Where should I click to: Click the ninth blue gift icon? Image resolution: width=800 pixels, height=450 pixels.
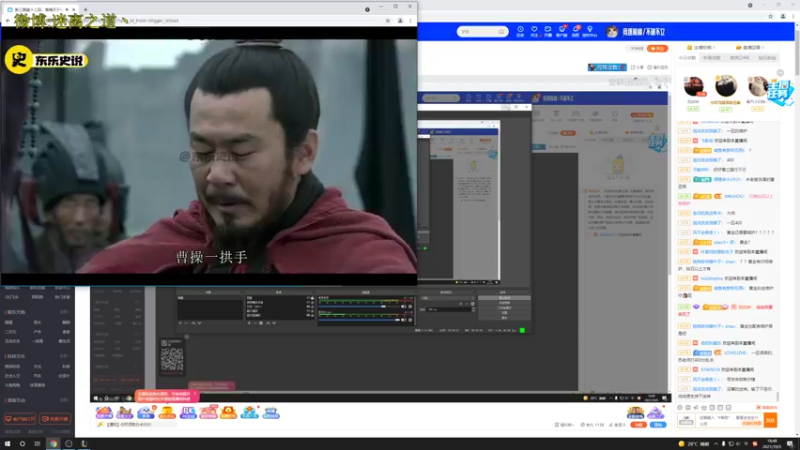tap(271, 412)
